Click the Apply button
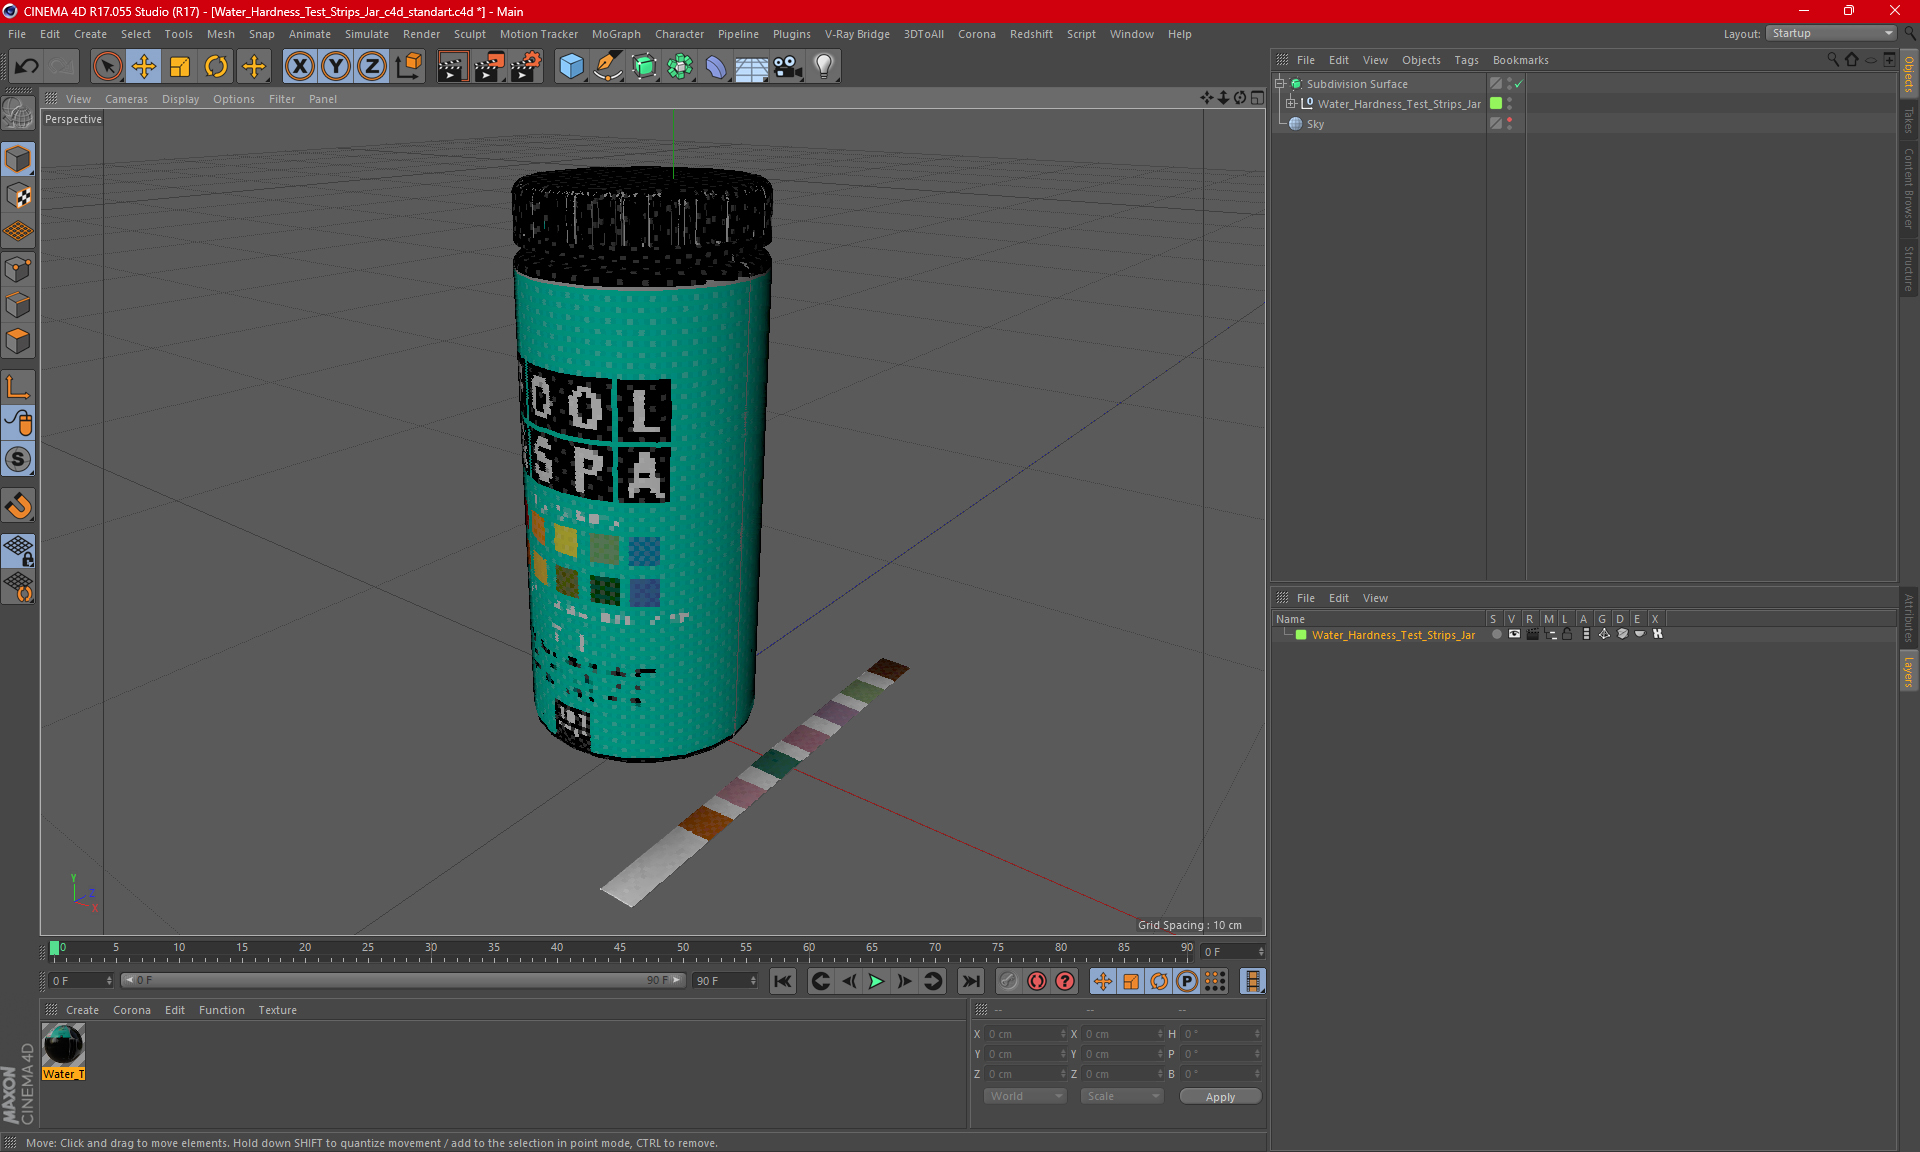1920x1152 pixels. click(1220, 1097)
